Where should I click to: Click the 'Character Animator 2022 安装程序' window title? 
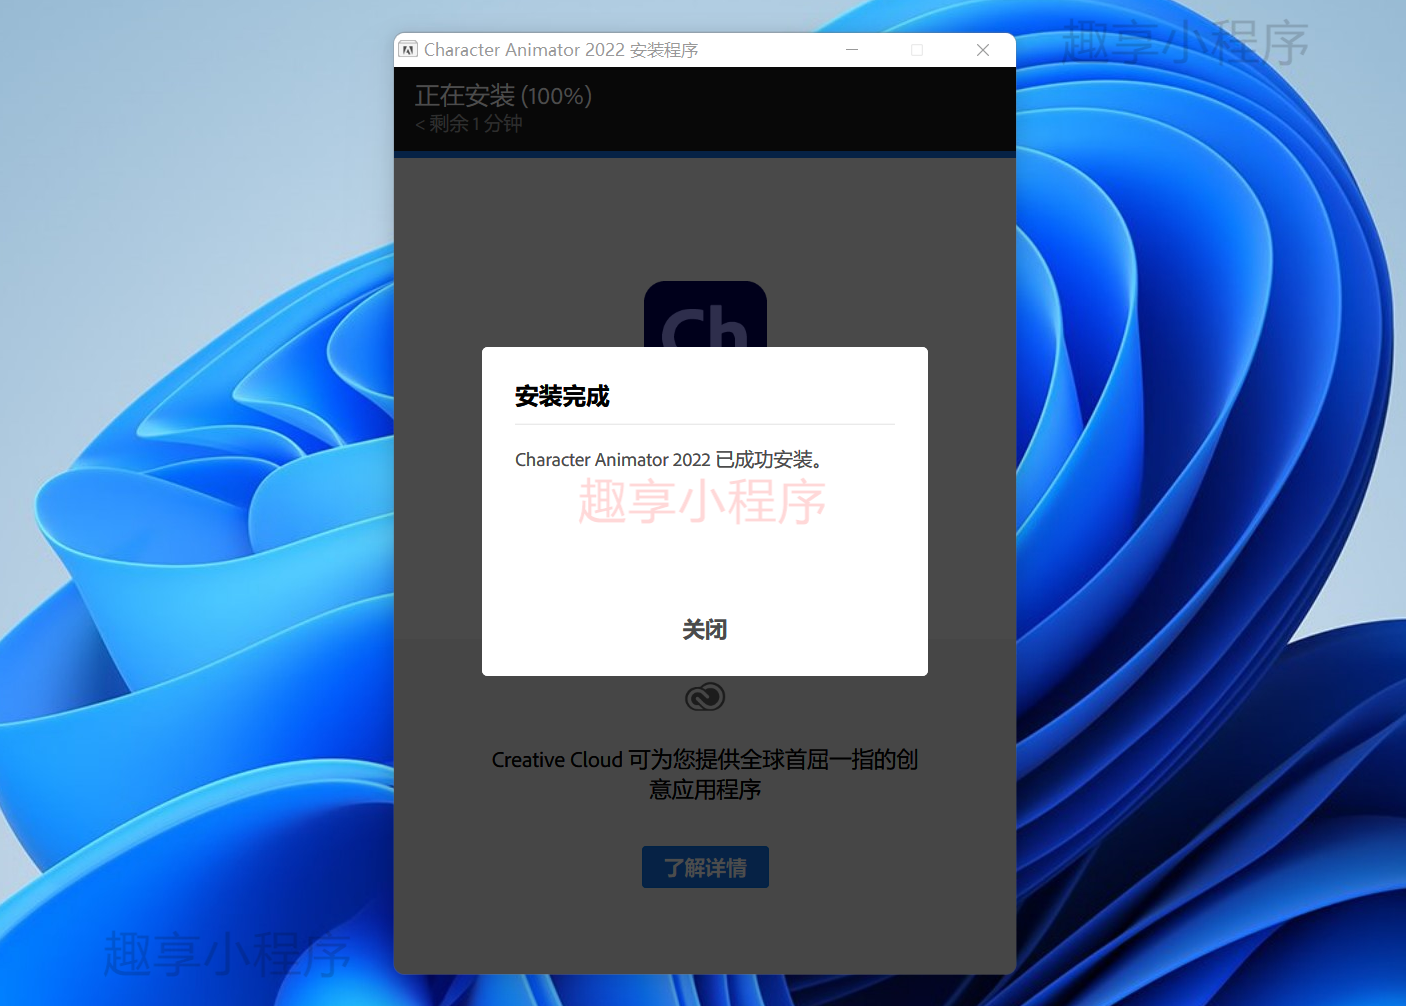(x=561, y=50)
